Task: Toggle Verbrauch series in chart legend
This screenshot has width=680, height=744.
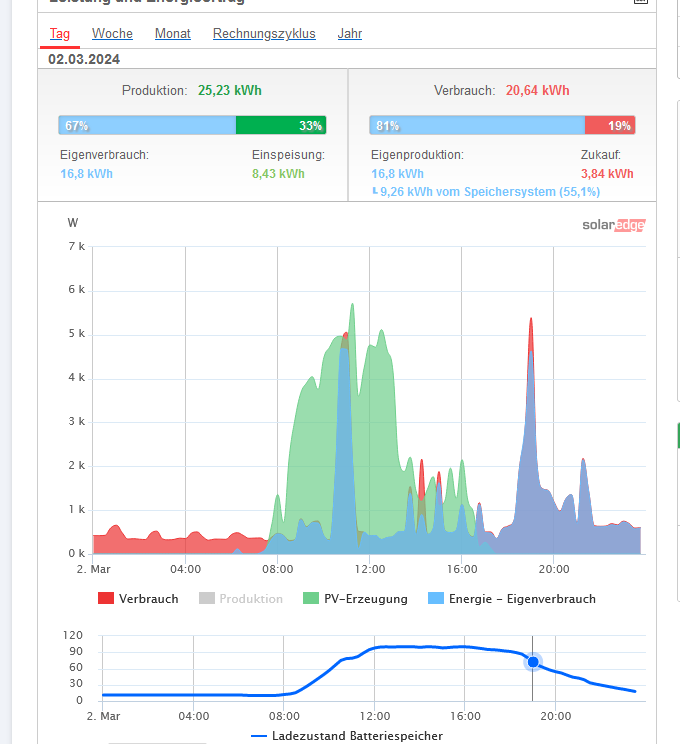Action: coord(138,599)
